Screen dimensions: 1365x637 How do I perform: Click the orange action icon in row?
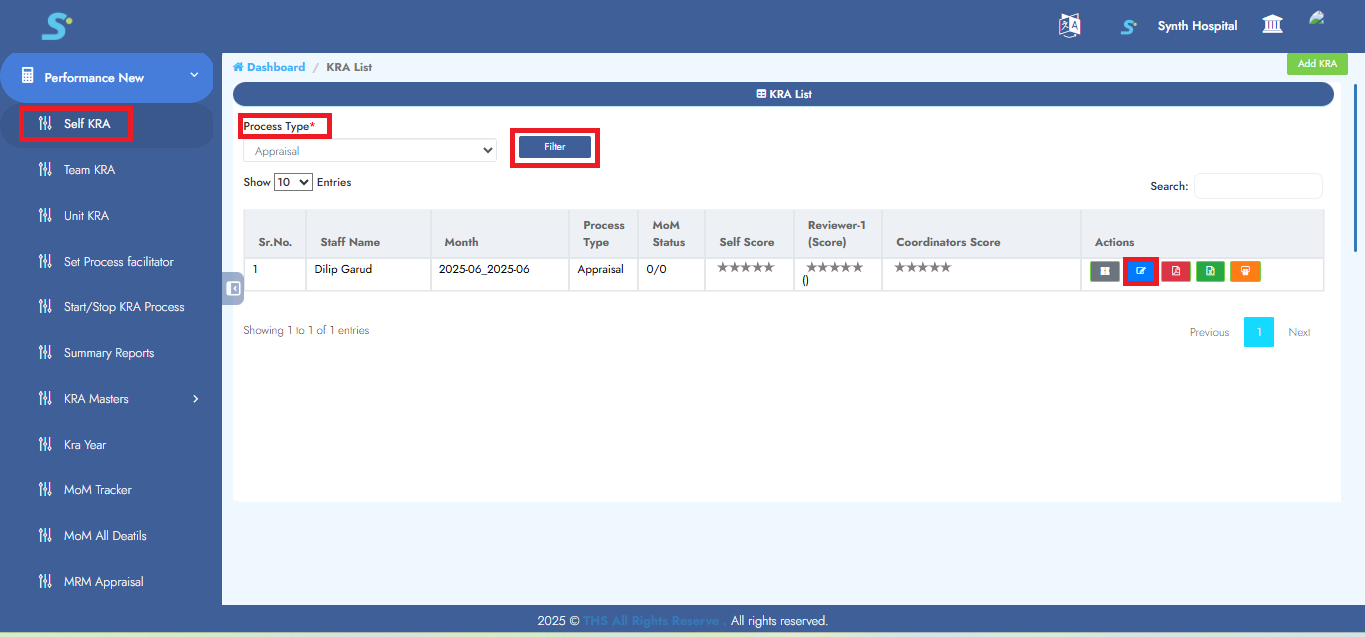pyautogui.click(x=1245, y=271)
